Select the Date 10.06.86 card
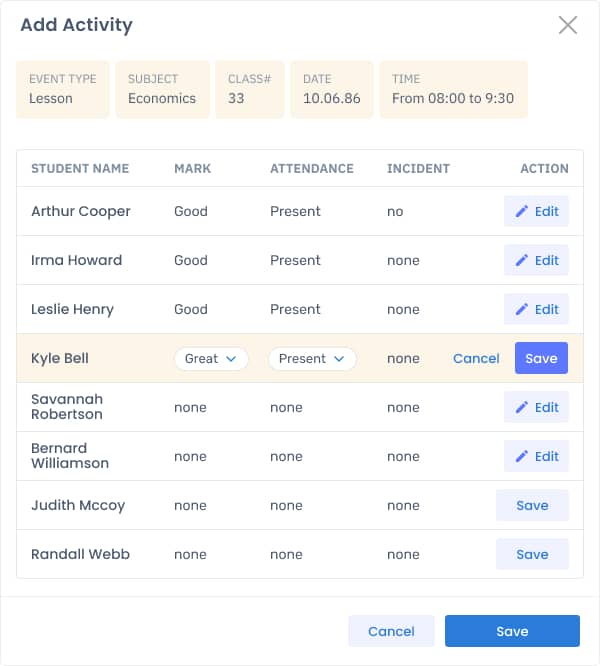The height and width of the screenshot is (666, 600). click(x=332, y=89)
